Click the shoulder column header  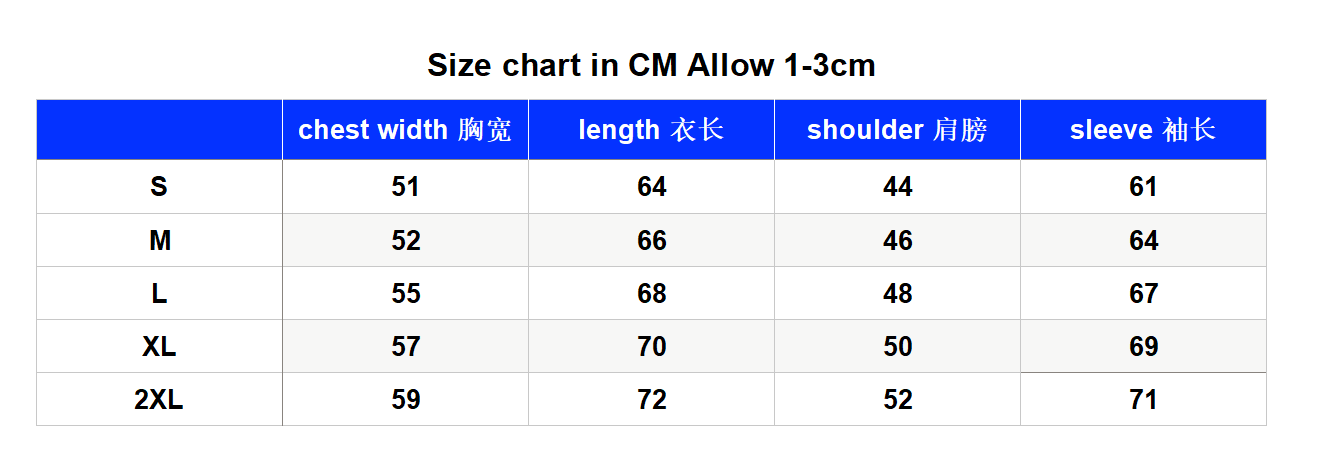(897, 130)
